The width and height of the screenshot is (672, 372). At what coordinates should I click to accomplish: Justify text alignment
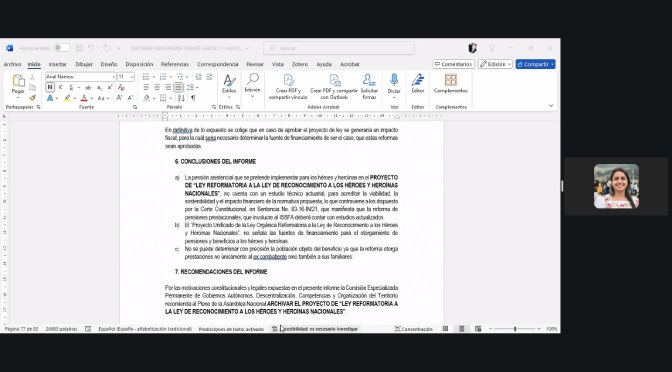(178, 87)
